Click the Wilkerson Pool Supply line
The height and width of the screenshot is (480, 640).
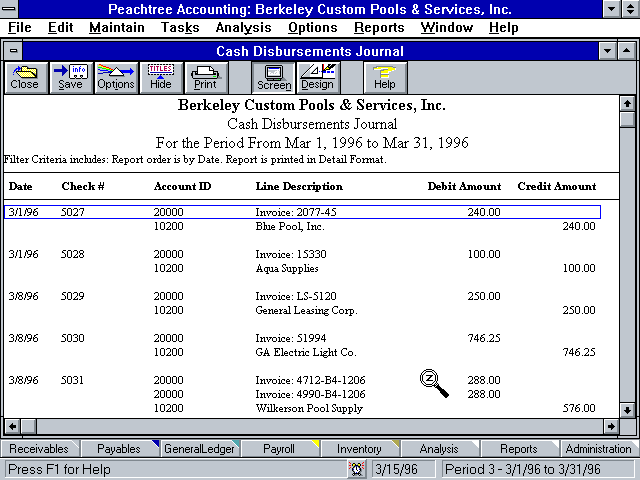[309, 408]
